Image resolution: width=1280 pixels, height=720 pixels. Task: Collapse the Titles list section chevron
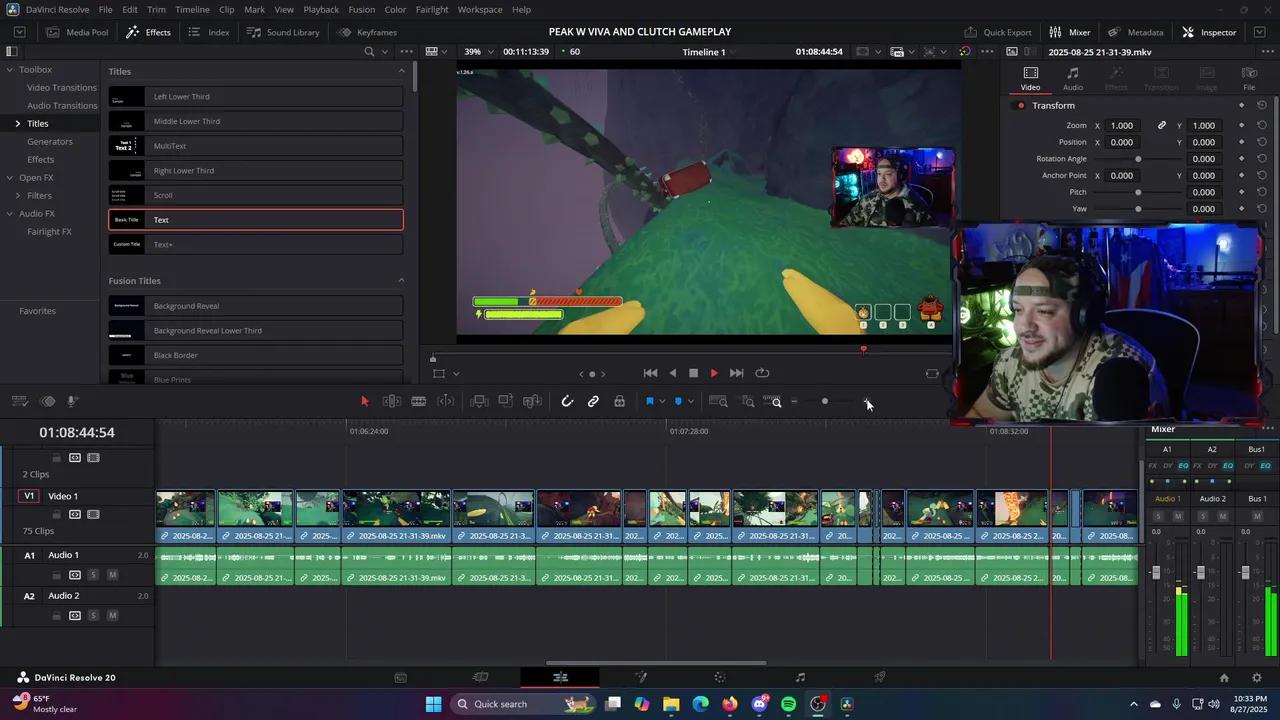402,71
